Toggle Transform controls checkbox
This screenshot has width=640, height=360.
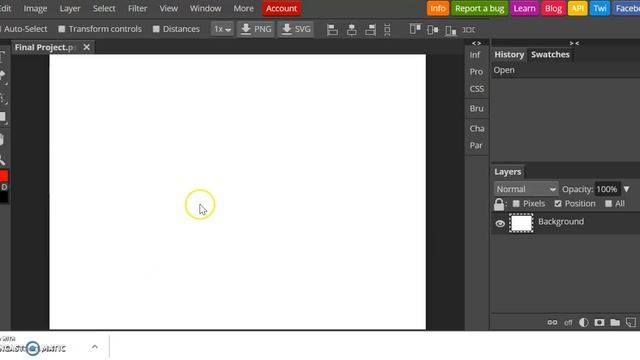click(x=62, y=29)
